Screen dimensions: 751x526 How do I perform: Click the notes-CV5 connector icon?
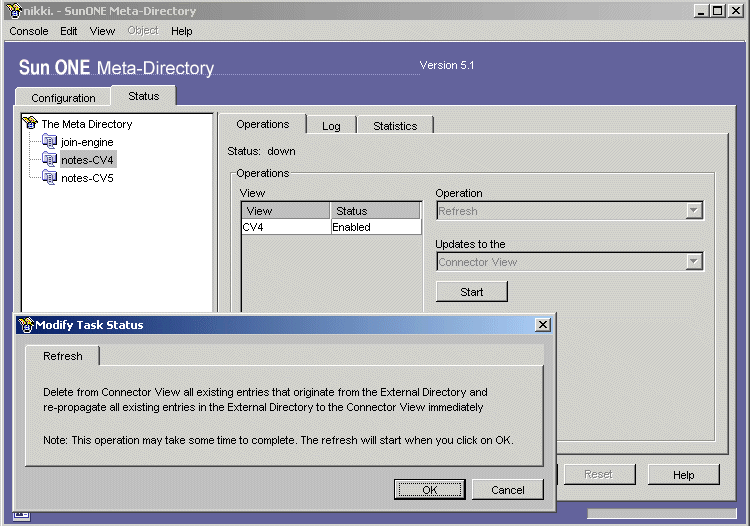[49, 177]
